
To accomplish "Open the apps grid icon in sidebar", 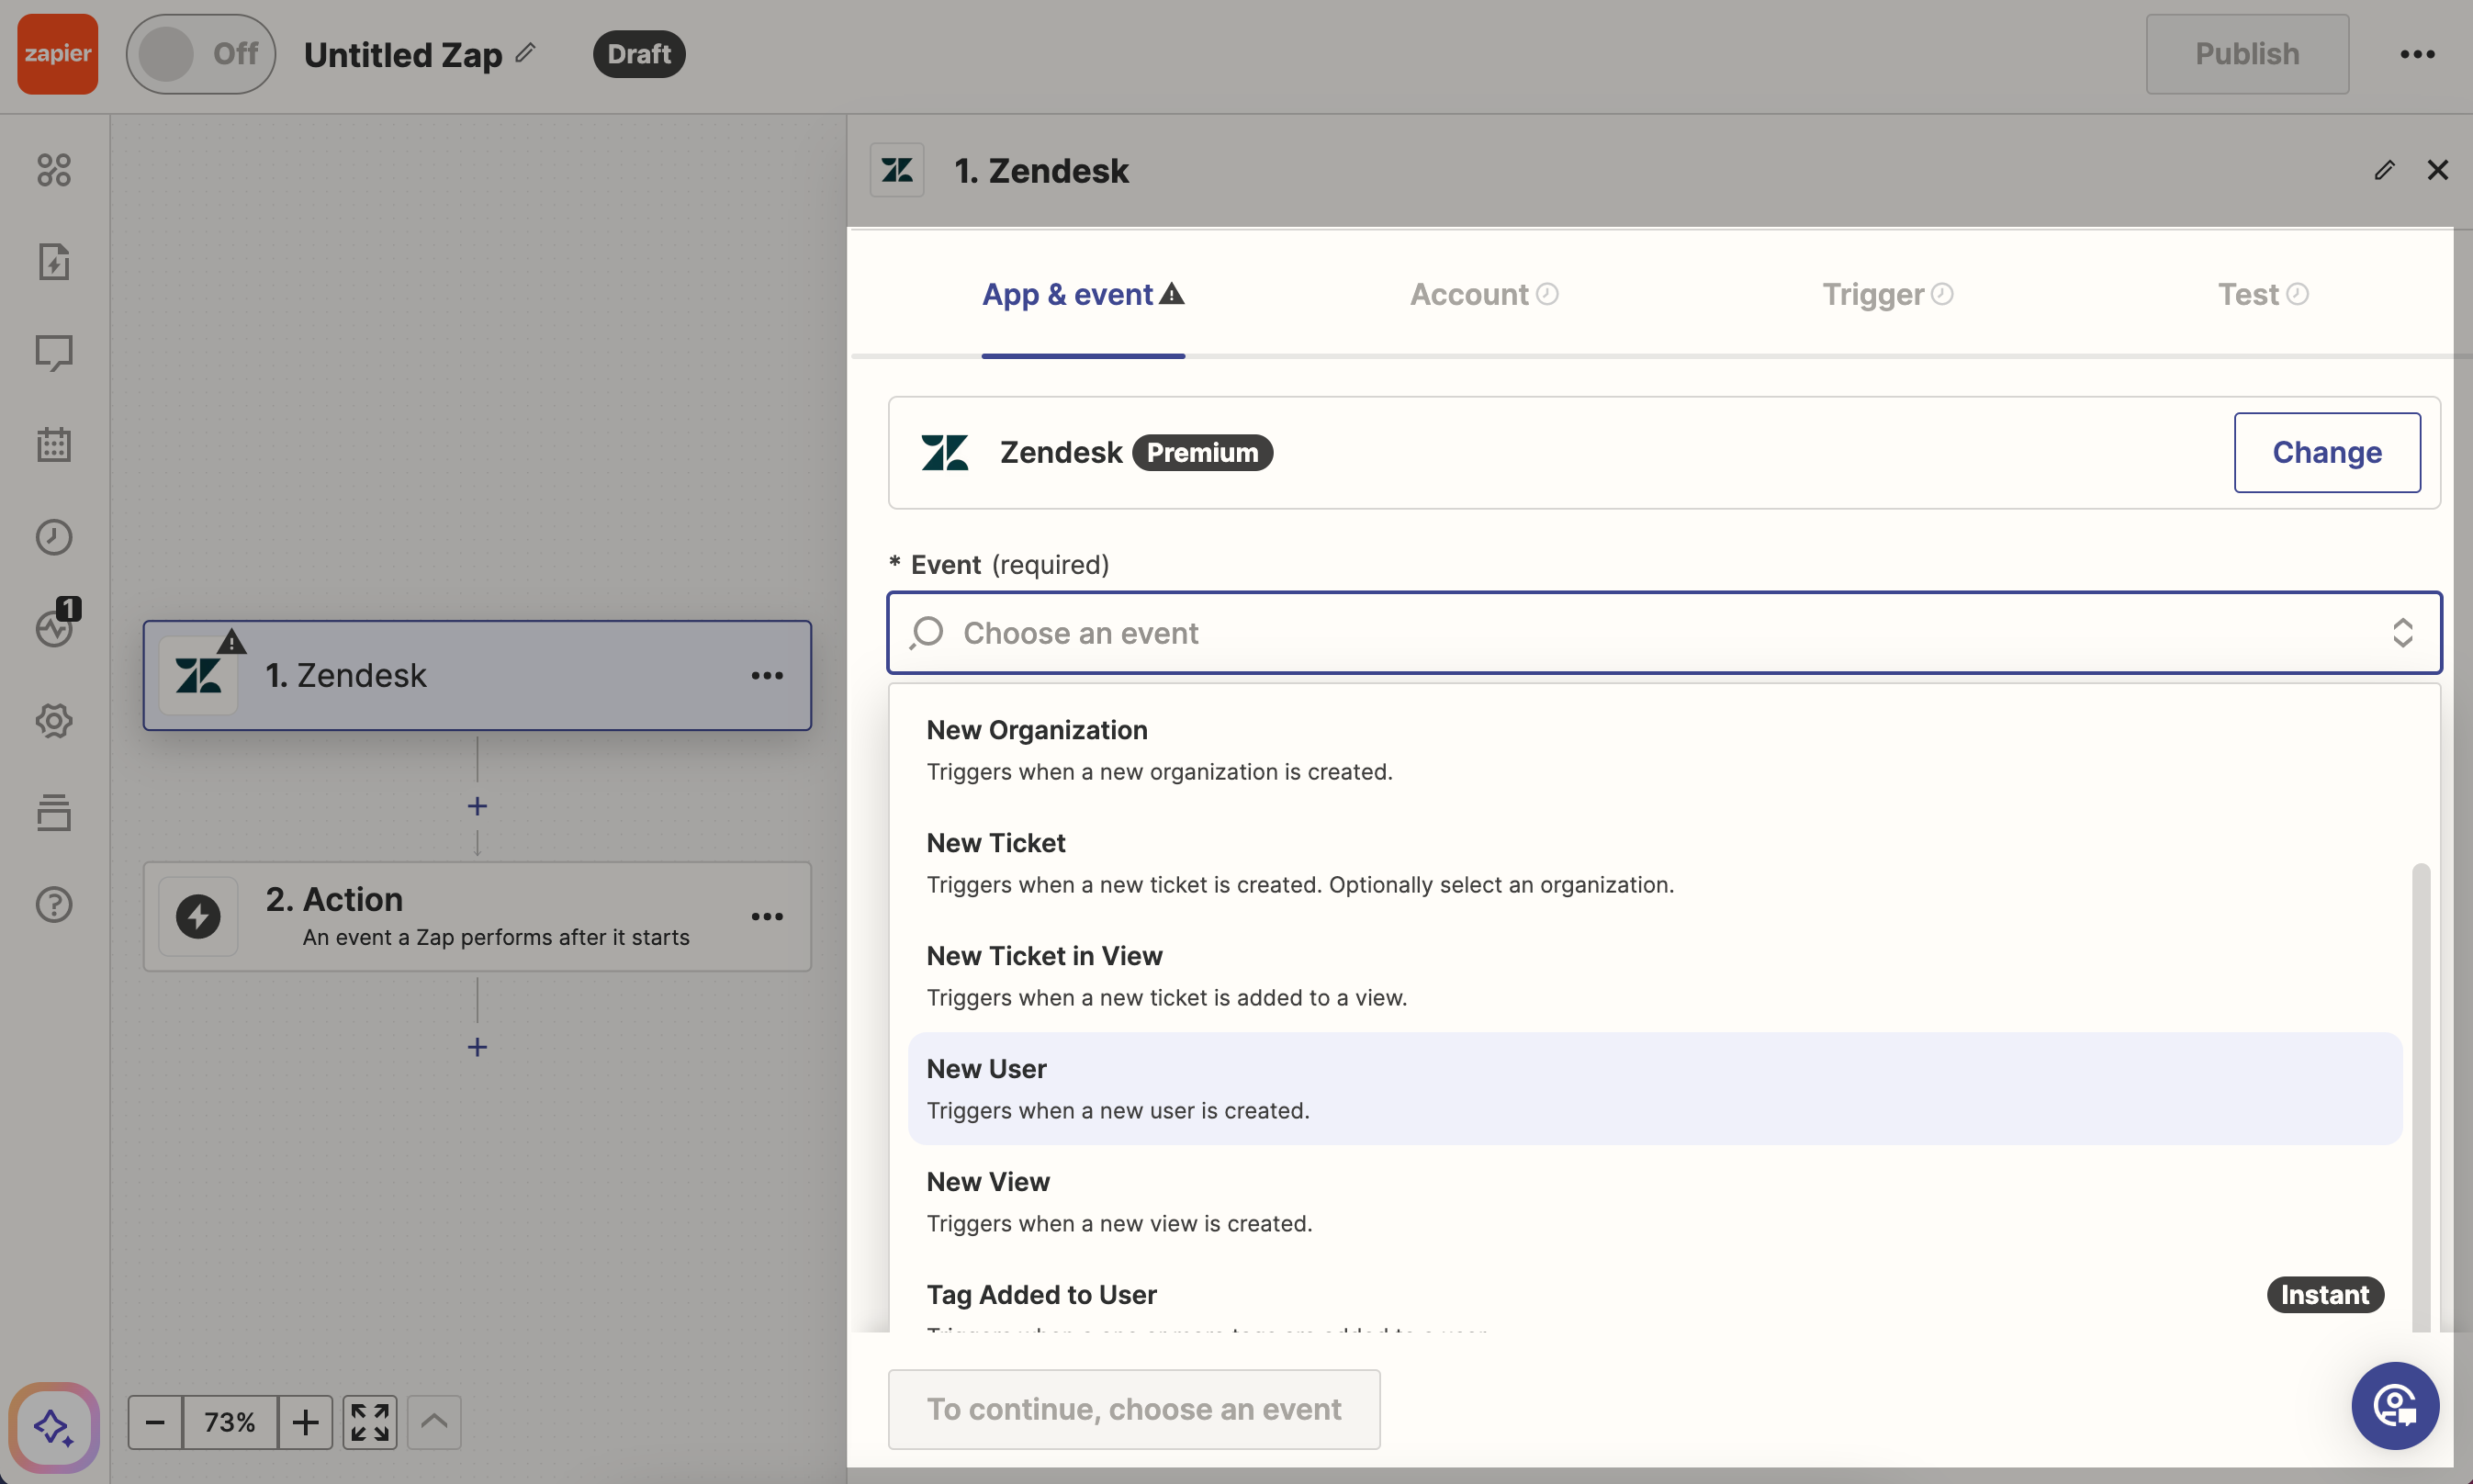I will click(x=54, y=170).
